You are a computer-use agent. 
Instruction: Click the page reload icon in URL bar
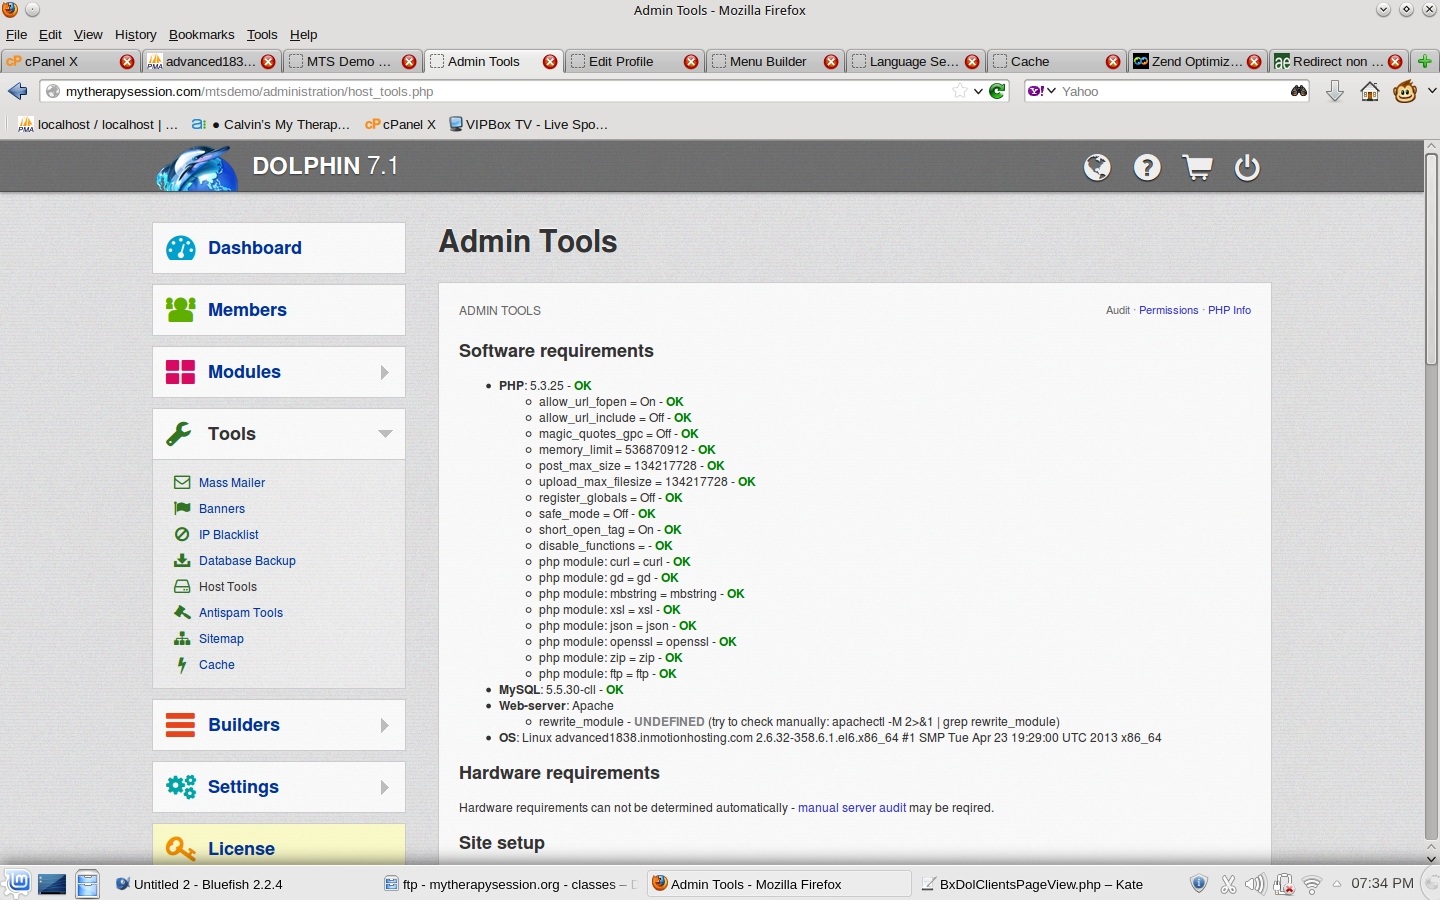997,91
